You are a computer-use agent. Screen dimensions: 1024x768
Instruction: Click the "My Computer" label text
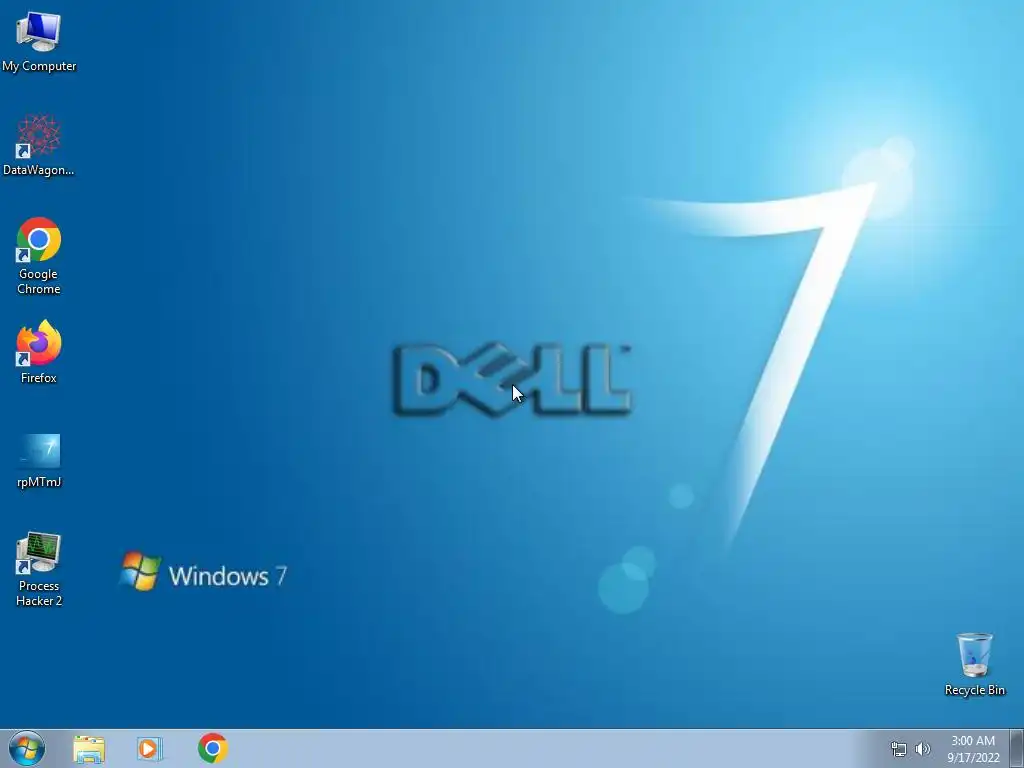[x=39, y=67]
